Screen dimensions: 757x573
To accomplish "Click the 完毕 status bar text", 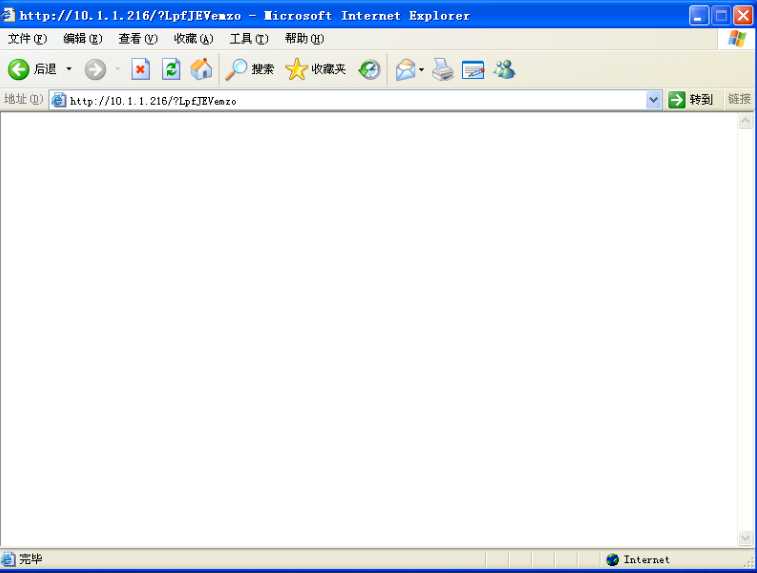I will (30, 559).
